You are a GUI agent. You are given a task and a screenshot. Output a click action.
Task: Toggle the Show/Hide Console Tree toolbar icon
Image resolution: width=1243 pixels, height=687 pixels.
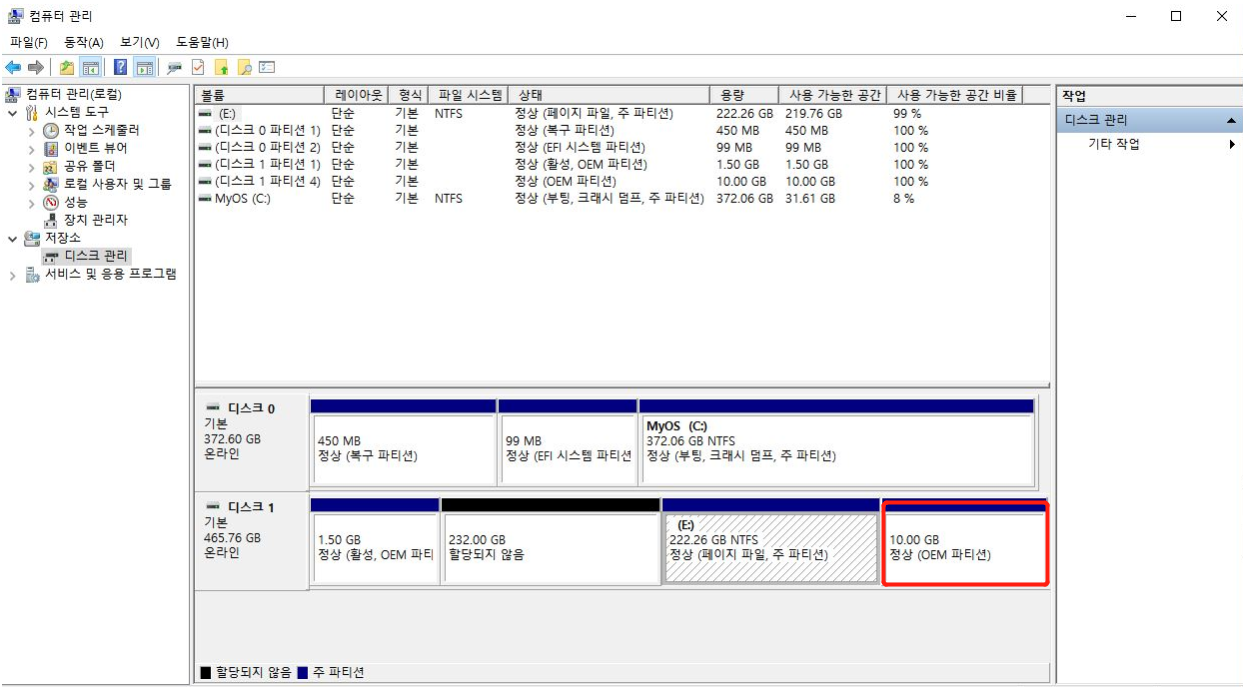coord(91,67)
